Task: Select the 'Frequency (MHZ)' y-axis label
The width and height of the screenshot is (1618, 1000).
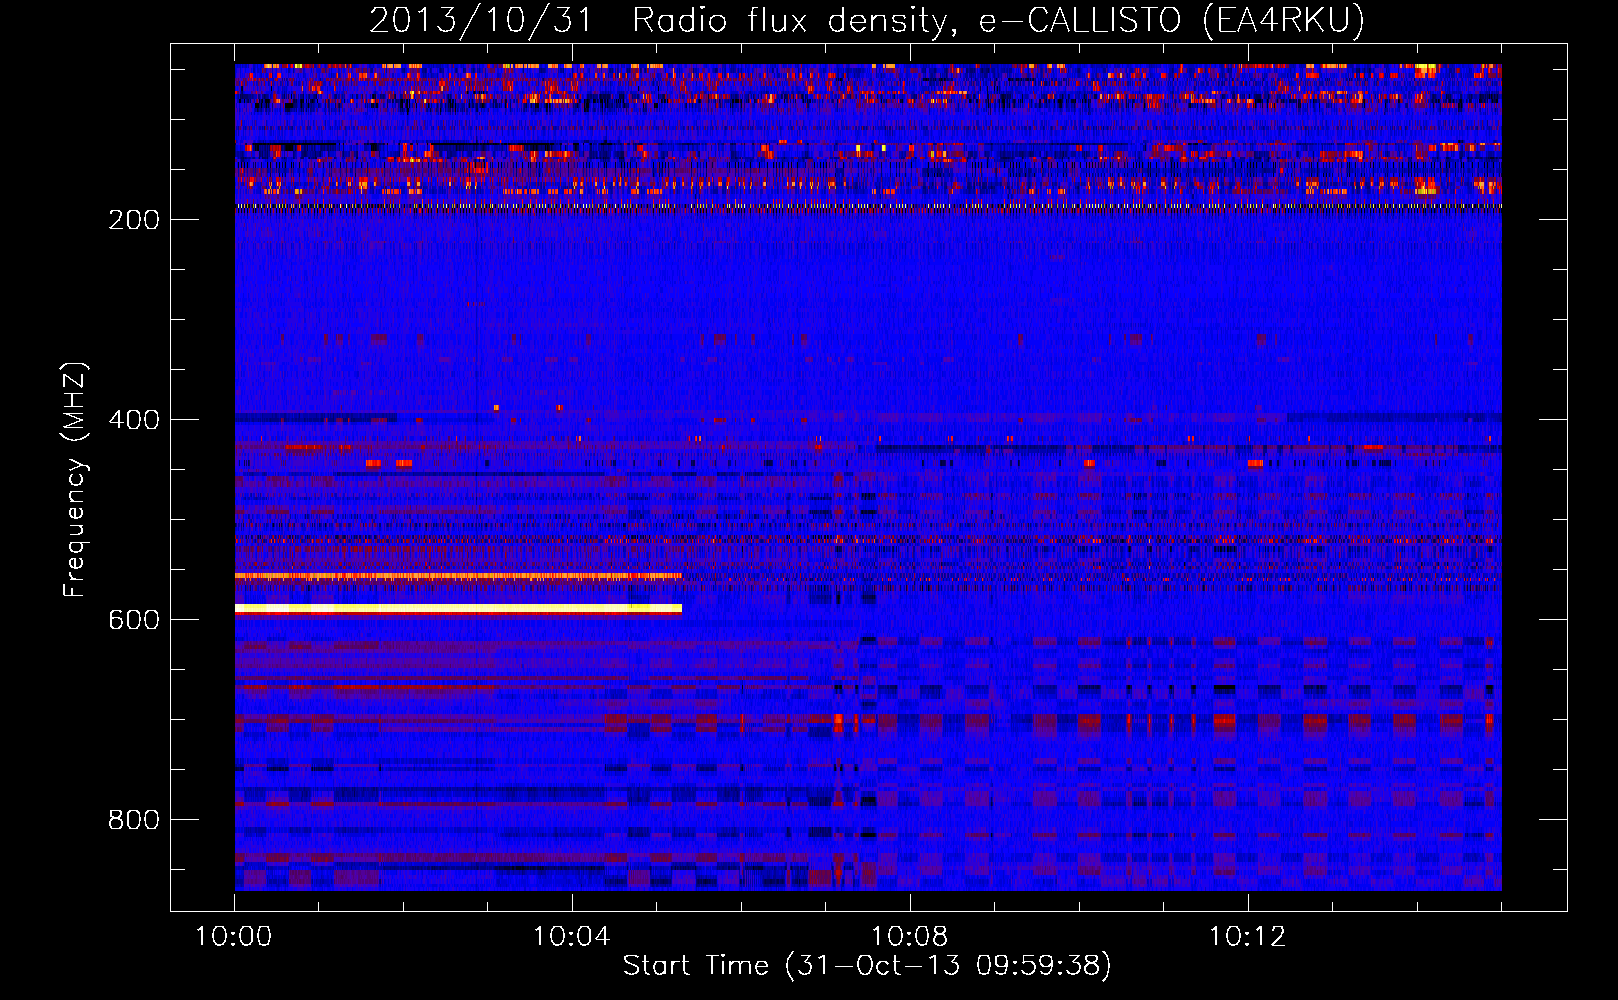Action: click(x=74, y=480)
